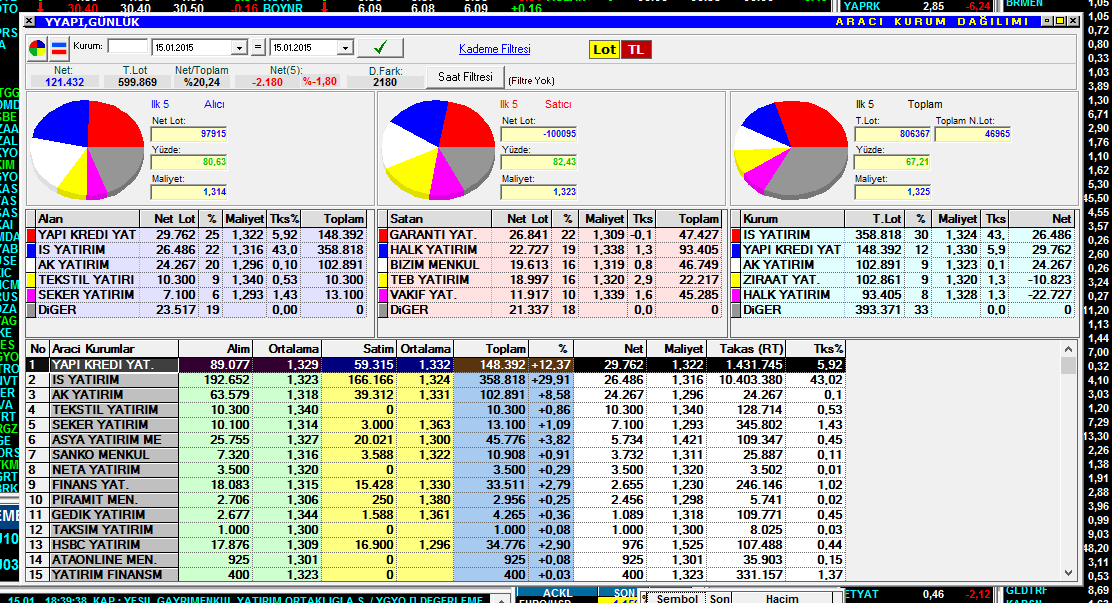Viewport: 1112px width, 603px height.
Task: Click the İlk 5 Satıcı pie chart
Action: pos(440,149)
